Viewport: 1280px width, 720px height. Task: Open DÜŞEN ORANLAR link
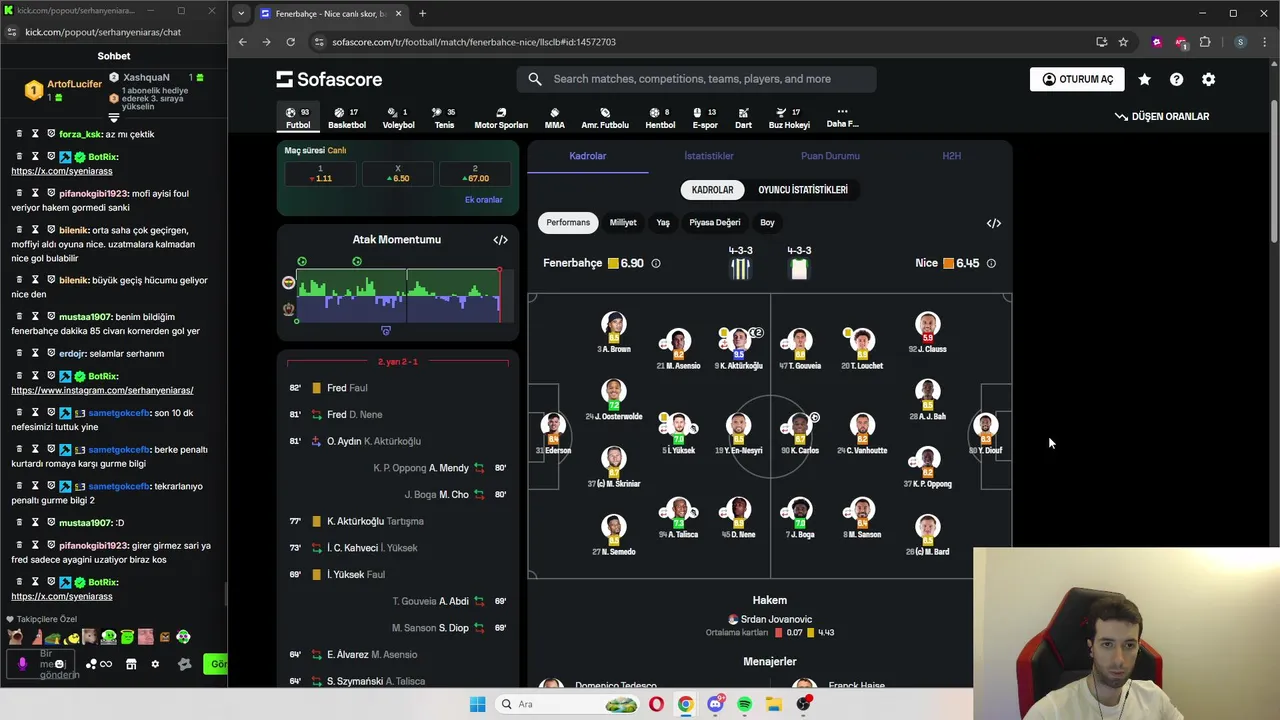pos(1162,116)
